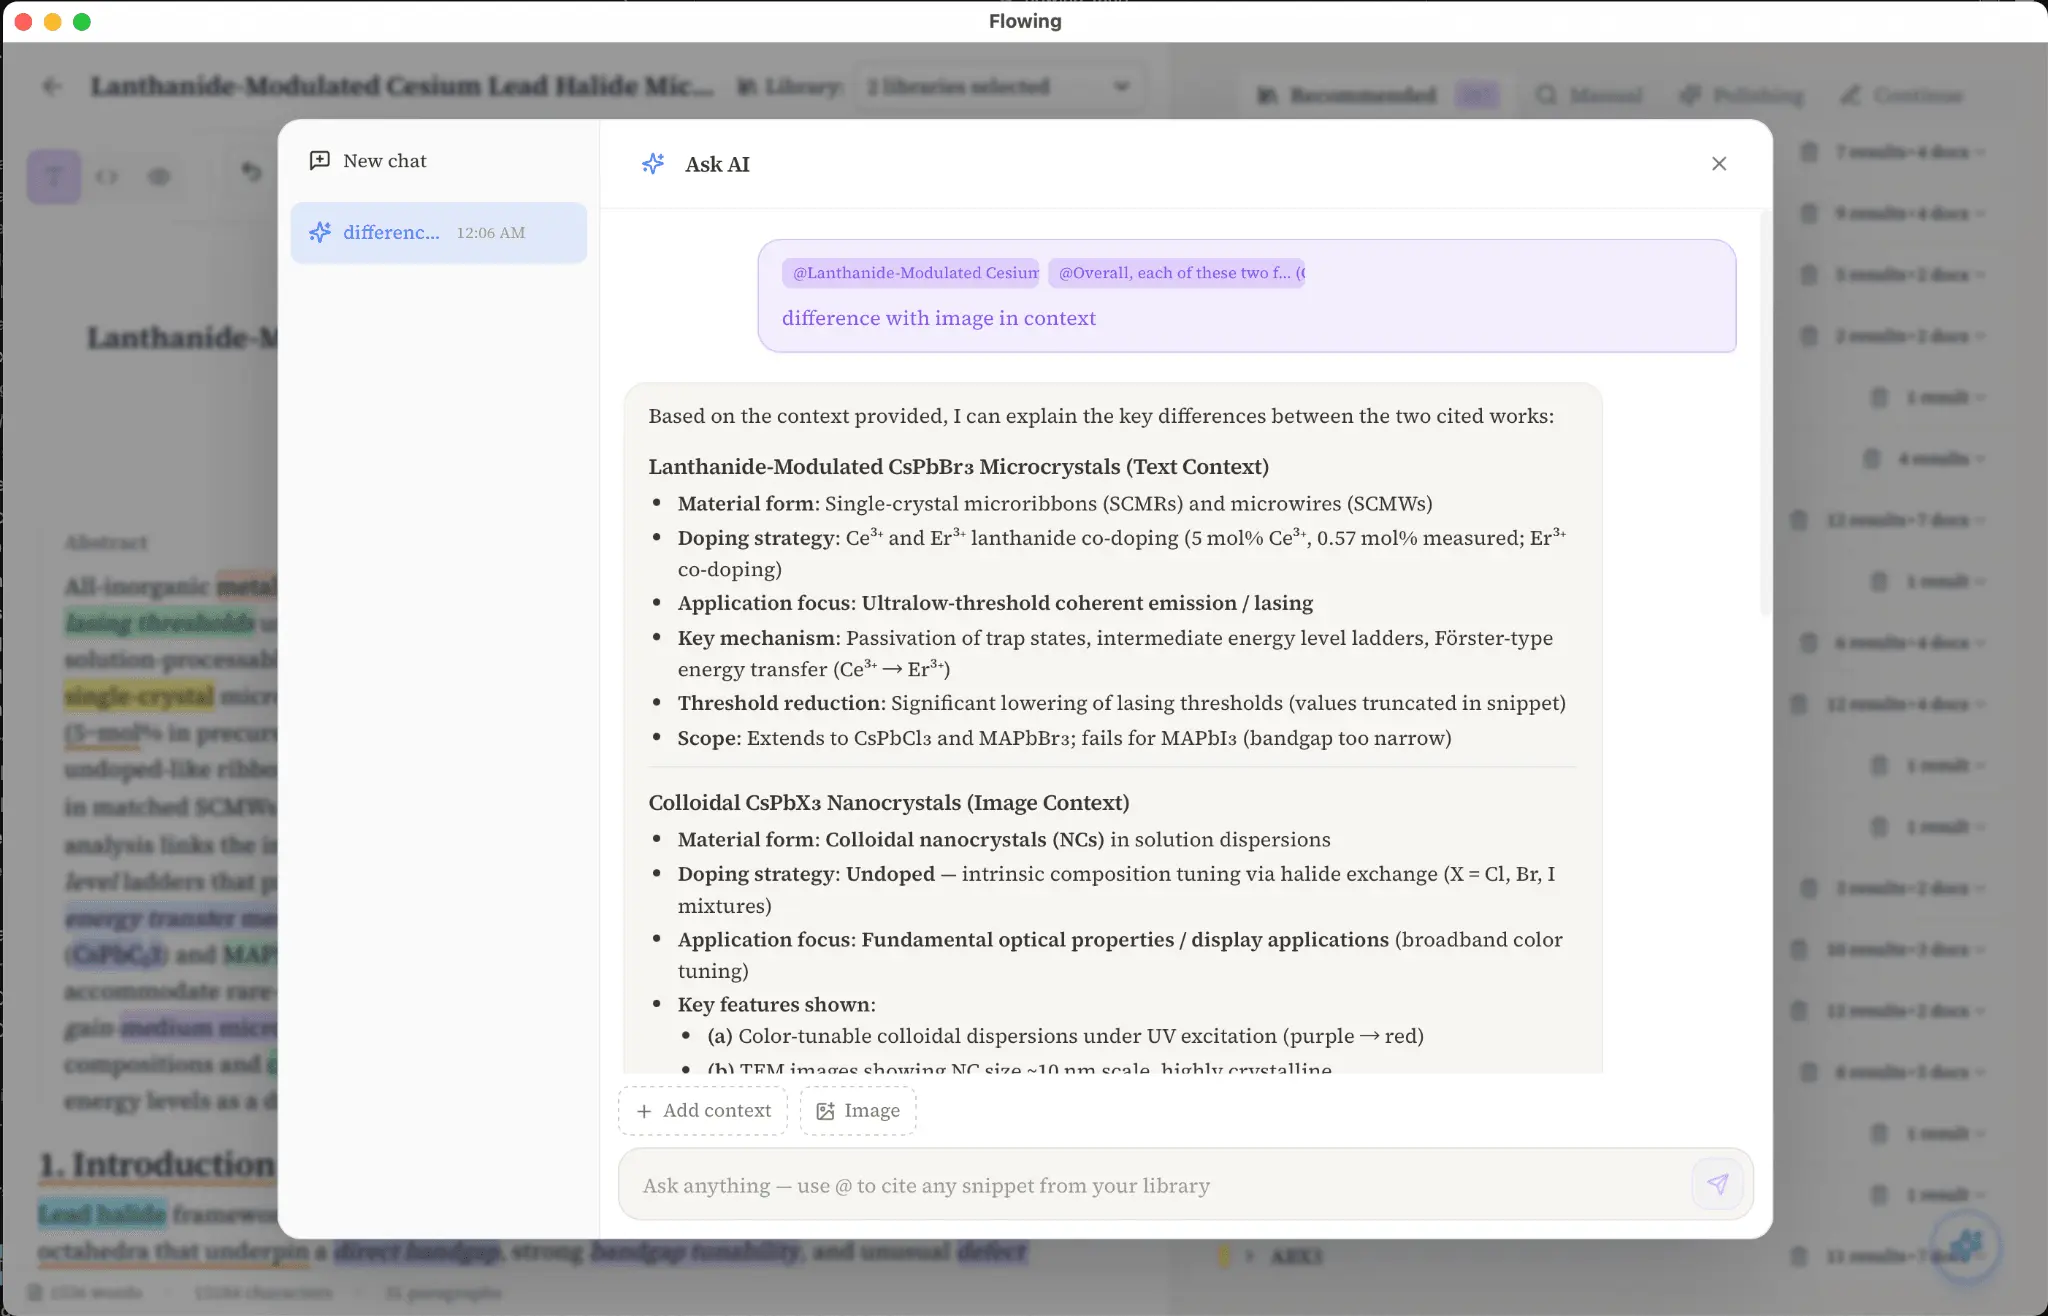Click the '@Overall, each of these two f...' chip
2048x1316 pixels.
coord(1177,273)
